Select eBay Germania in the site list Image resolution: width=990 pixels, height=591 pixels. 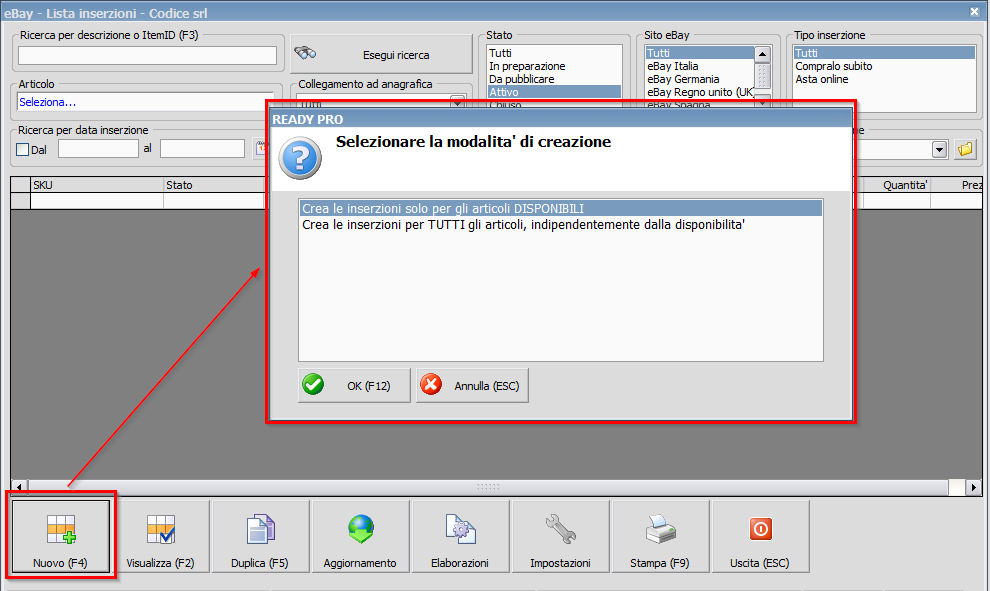pos(700,79)
